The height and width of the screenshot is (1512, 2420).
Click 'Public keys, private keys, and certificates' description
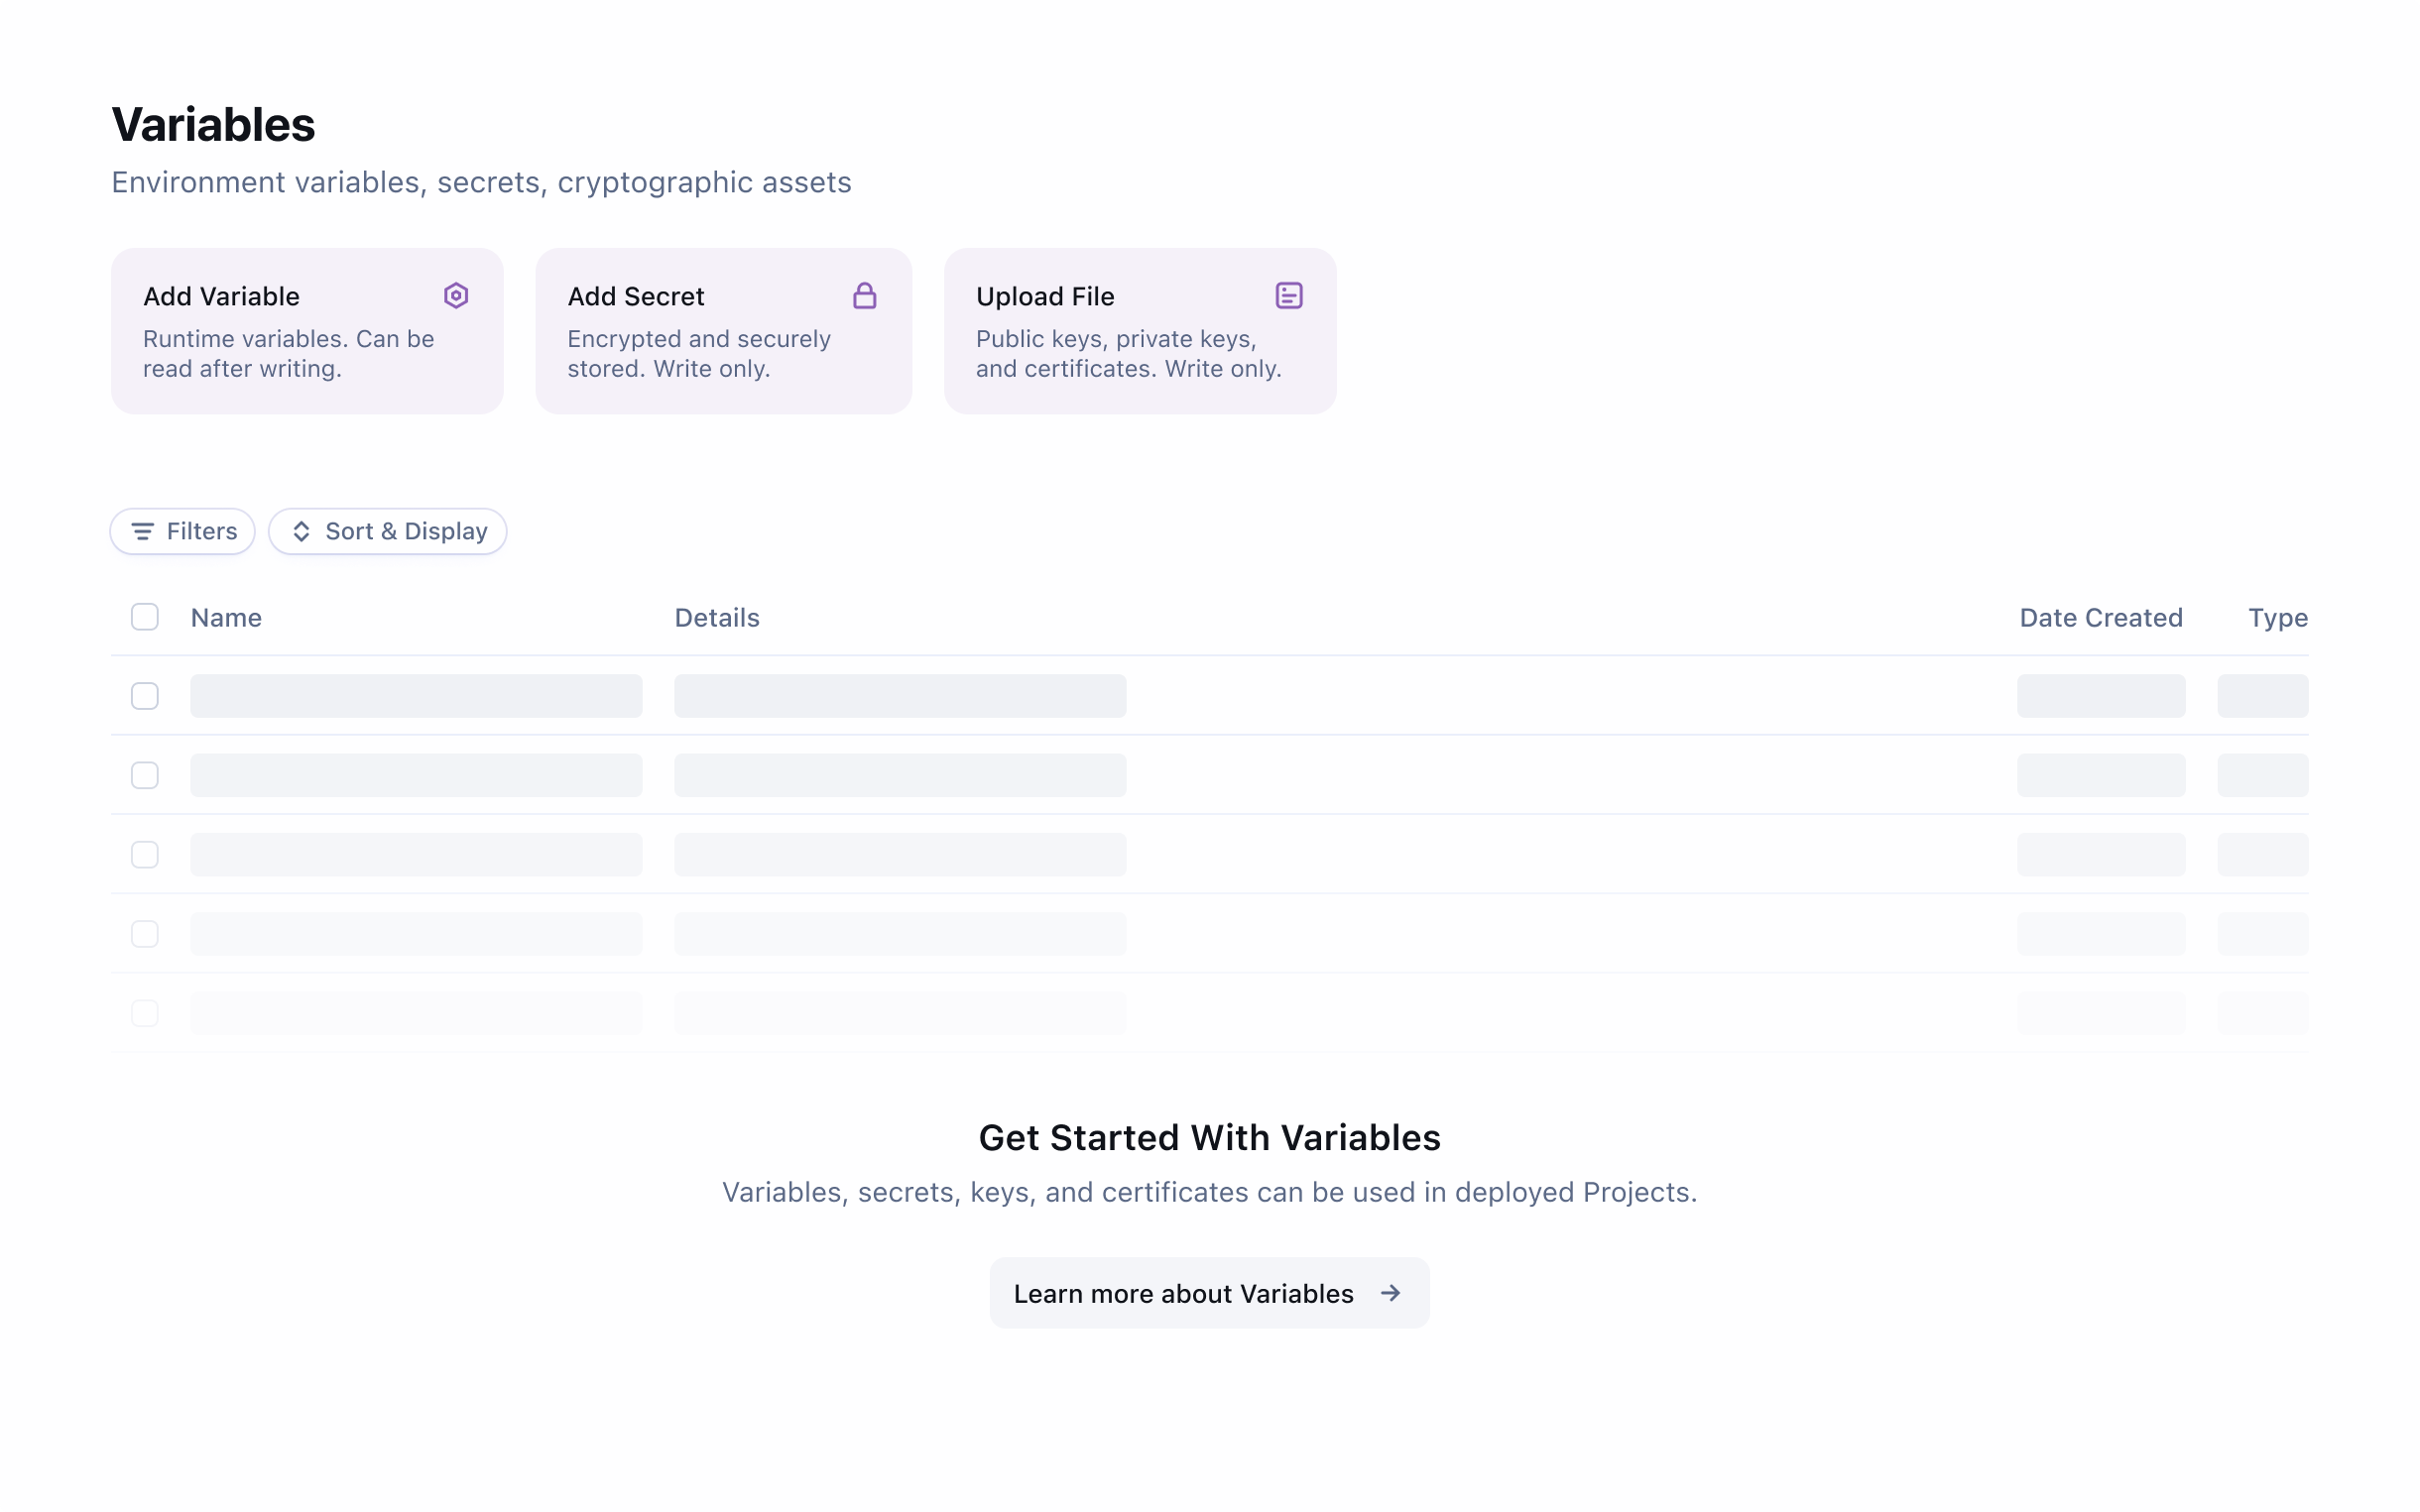pos(1129,354)
